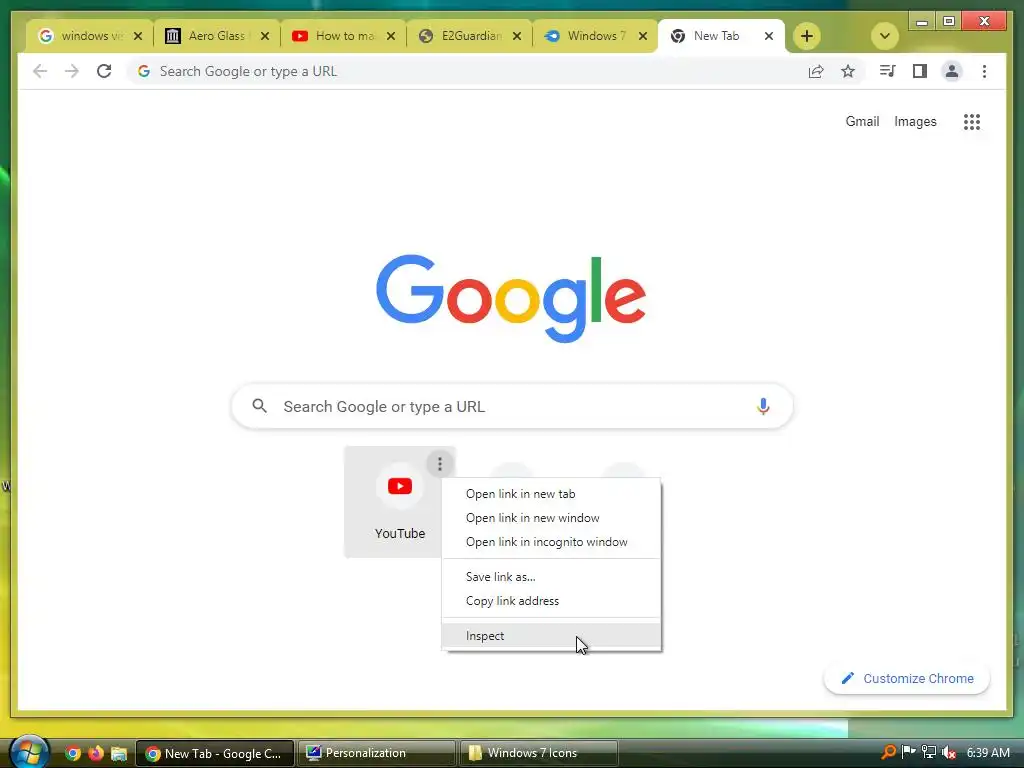
Task: Click the forward navigation arrow
Action: (72, 71)
